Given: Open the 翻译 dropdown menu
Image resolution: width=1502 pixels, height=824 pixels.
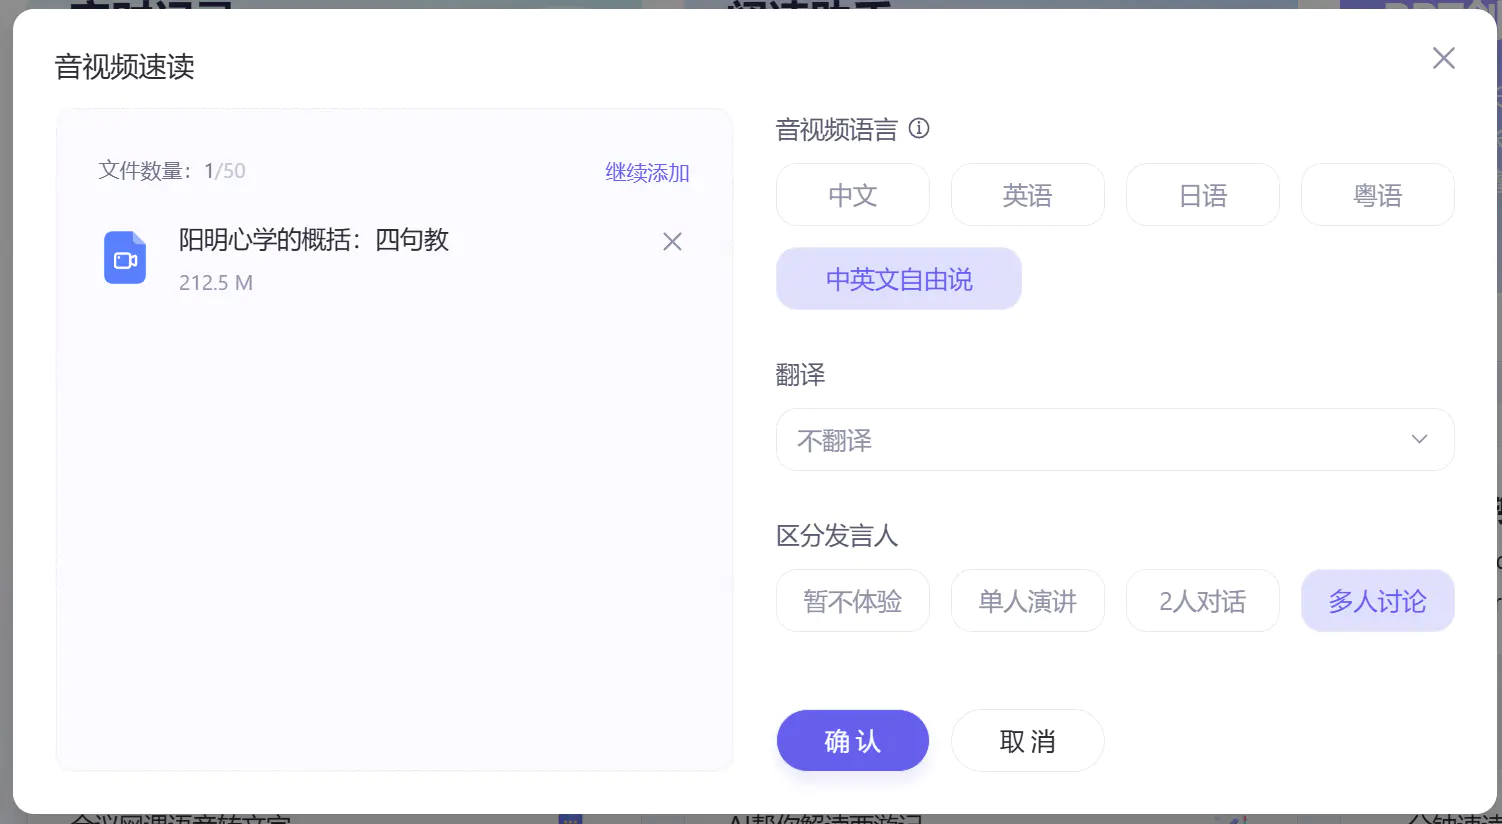Looking at the screenshot, I should tap(1100, 440).
